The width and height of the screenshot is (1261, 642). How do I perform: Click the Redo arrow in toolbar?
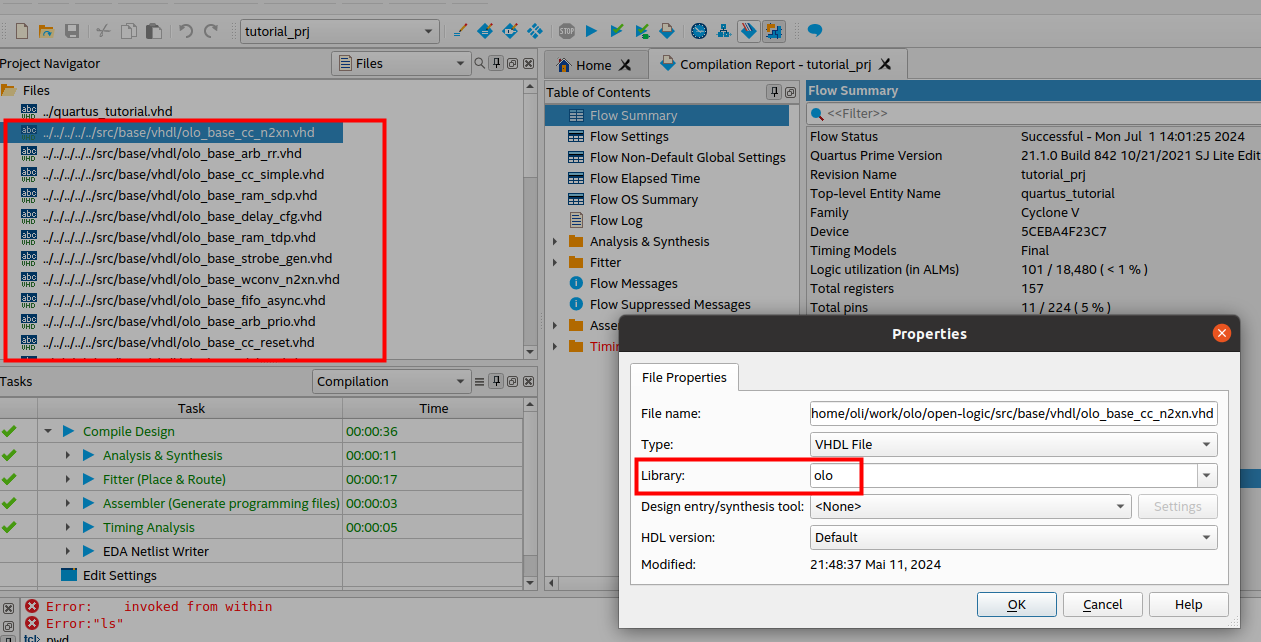211,31
